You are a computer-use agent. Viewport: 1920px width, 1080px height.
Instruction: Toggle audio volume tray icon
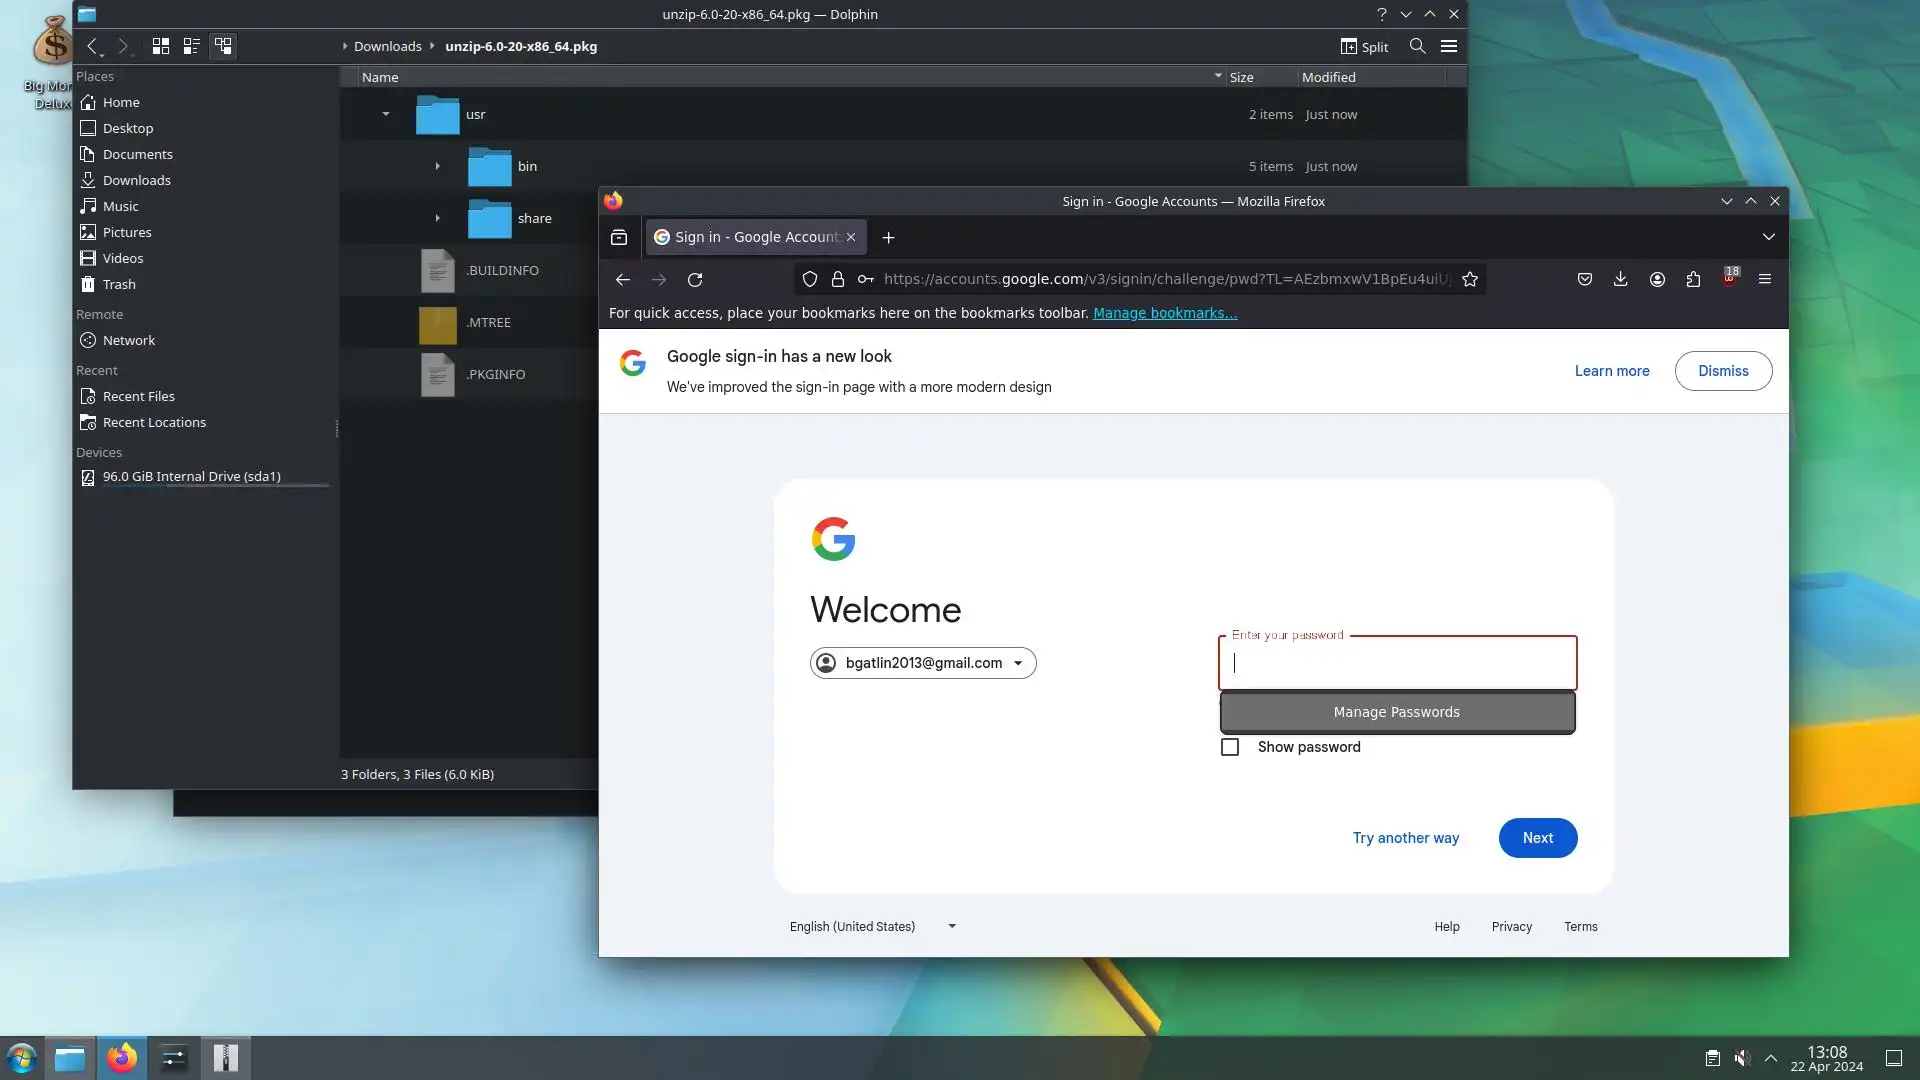coord(1741,1058)
